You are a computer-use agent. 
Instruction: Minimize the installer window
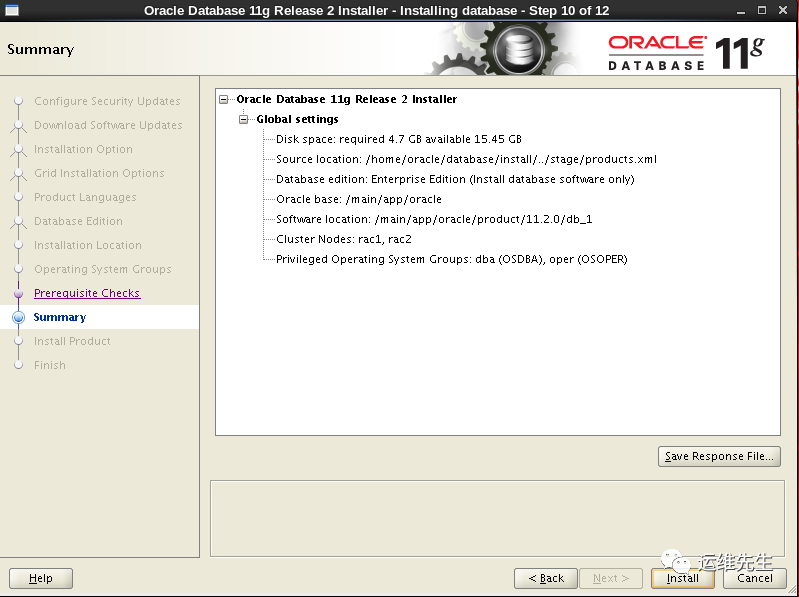(x=740, y=10)
